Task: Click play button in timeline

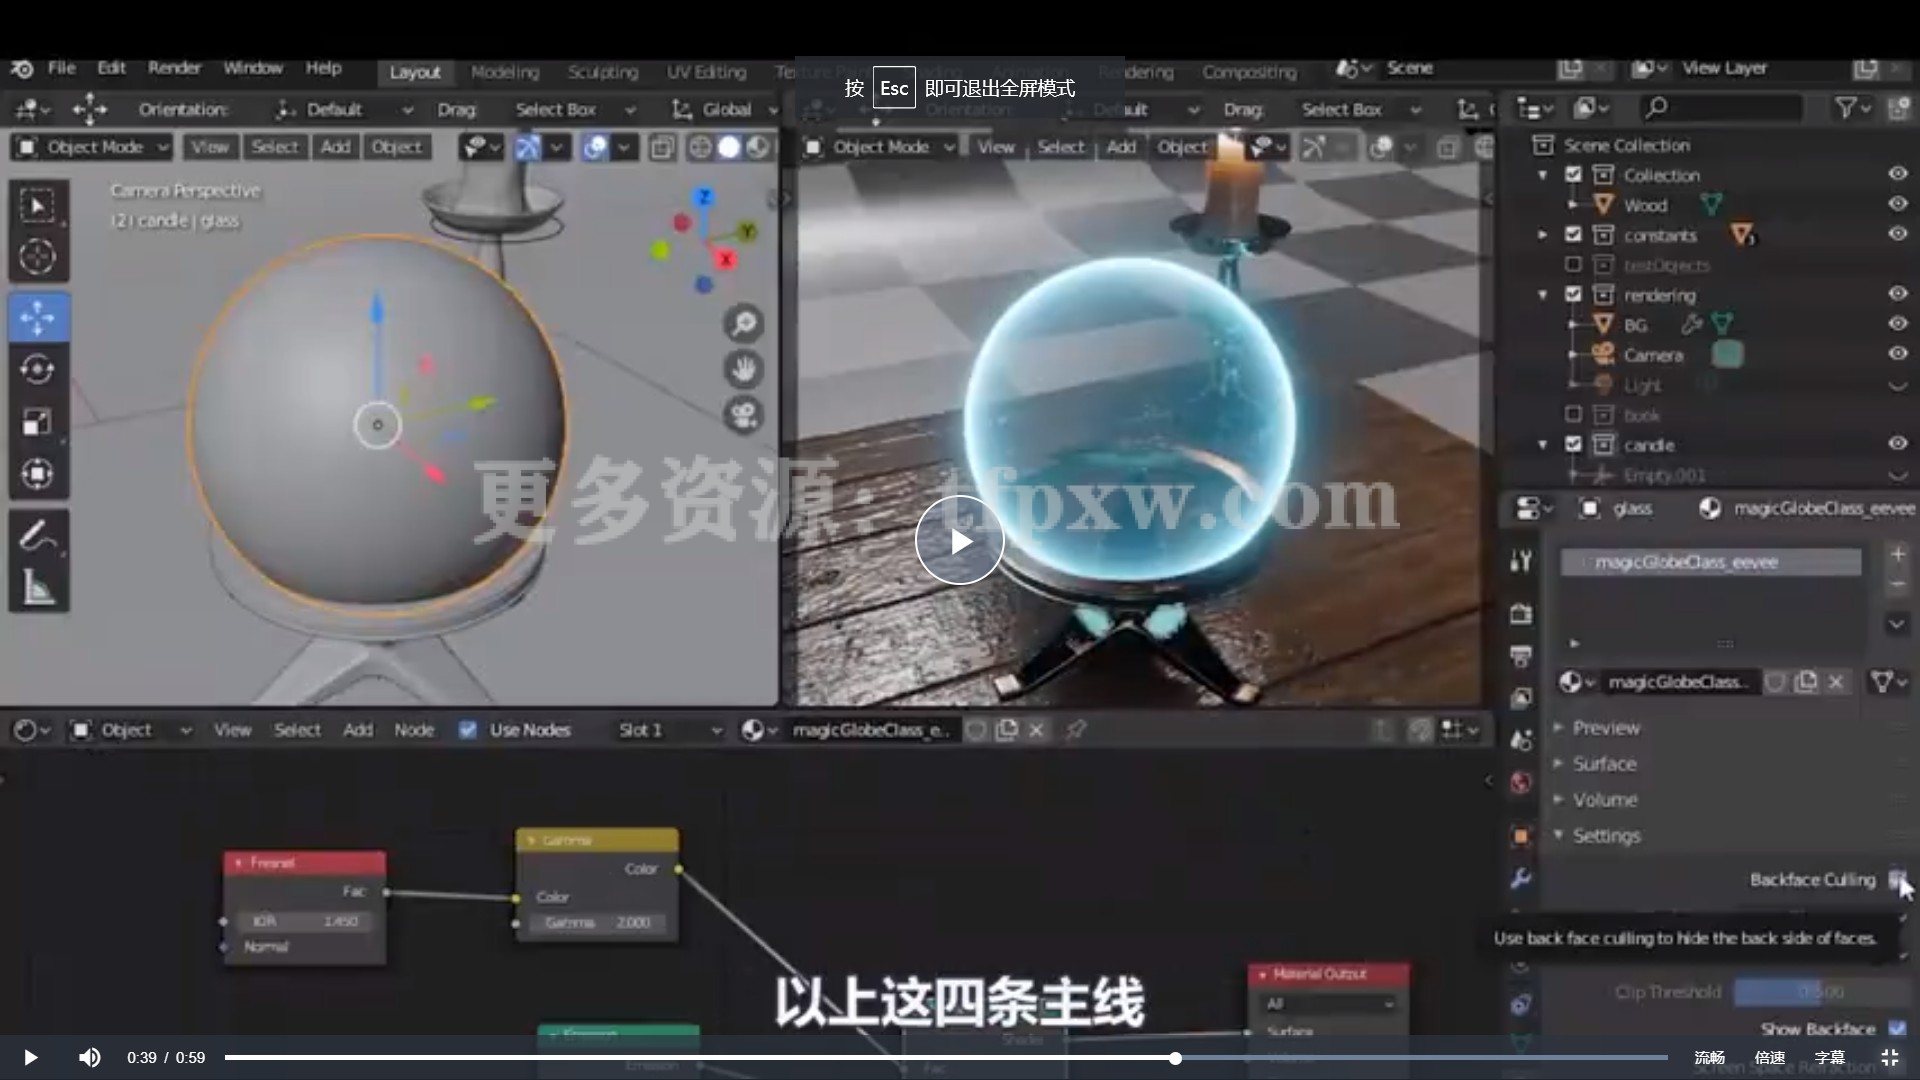Action: 29,1056
